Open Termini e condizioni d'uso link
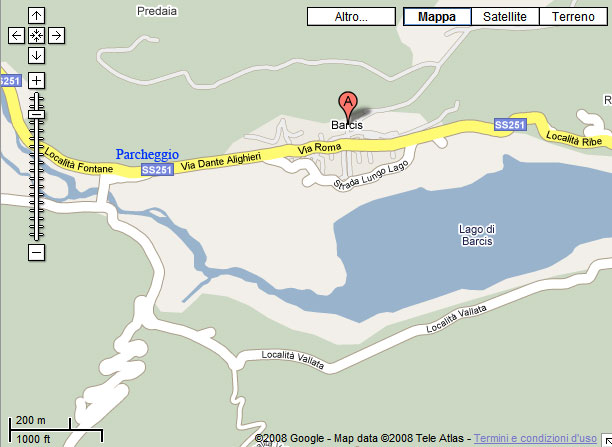This screenshot has height=447, width=612. pyautogui.click(x=535, y=438)
